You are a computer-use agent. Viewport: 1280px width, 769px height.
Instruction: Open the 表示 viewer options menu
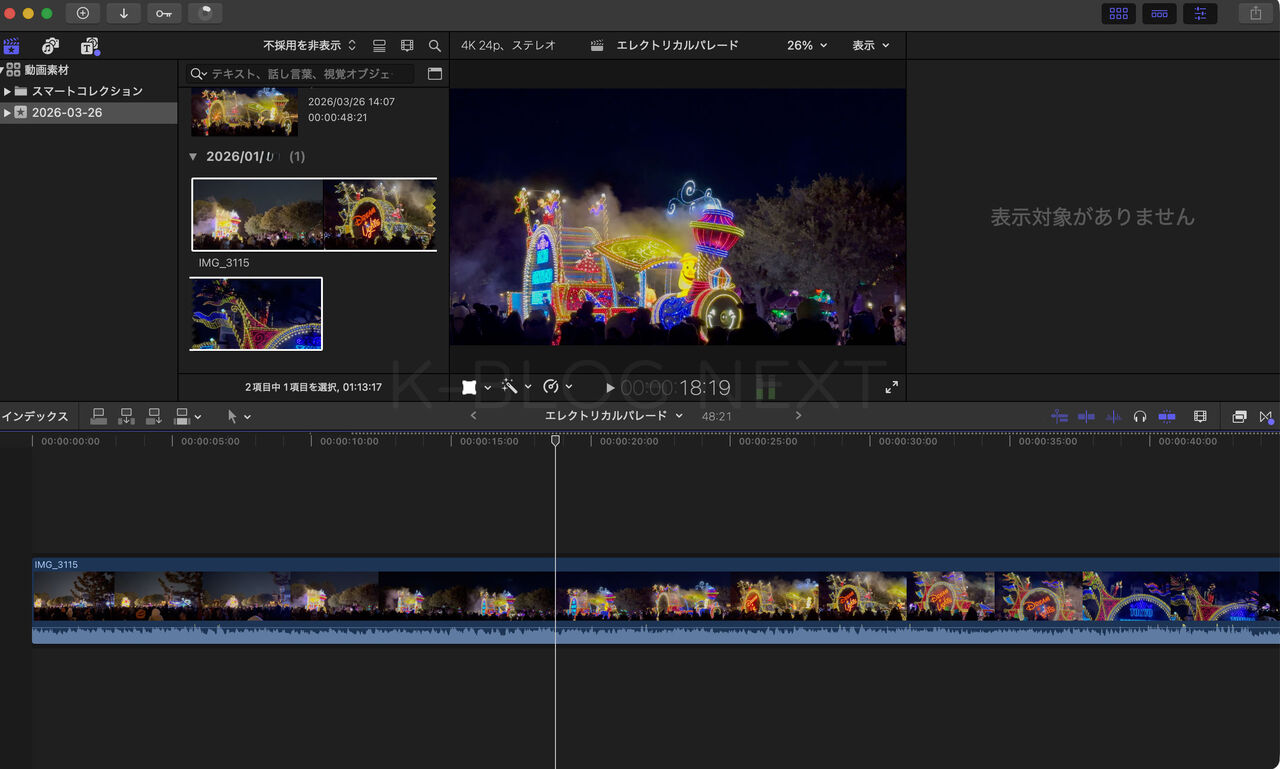pyautogui.click(x=870, y=46)
